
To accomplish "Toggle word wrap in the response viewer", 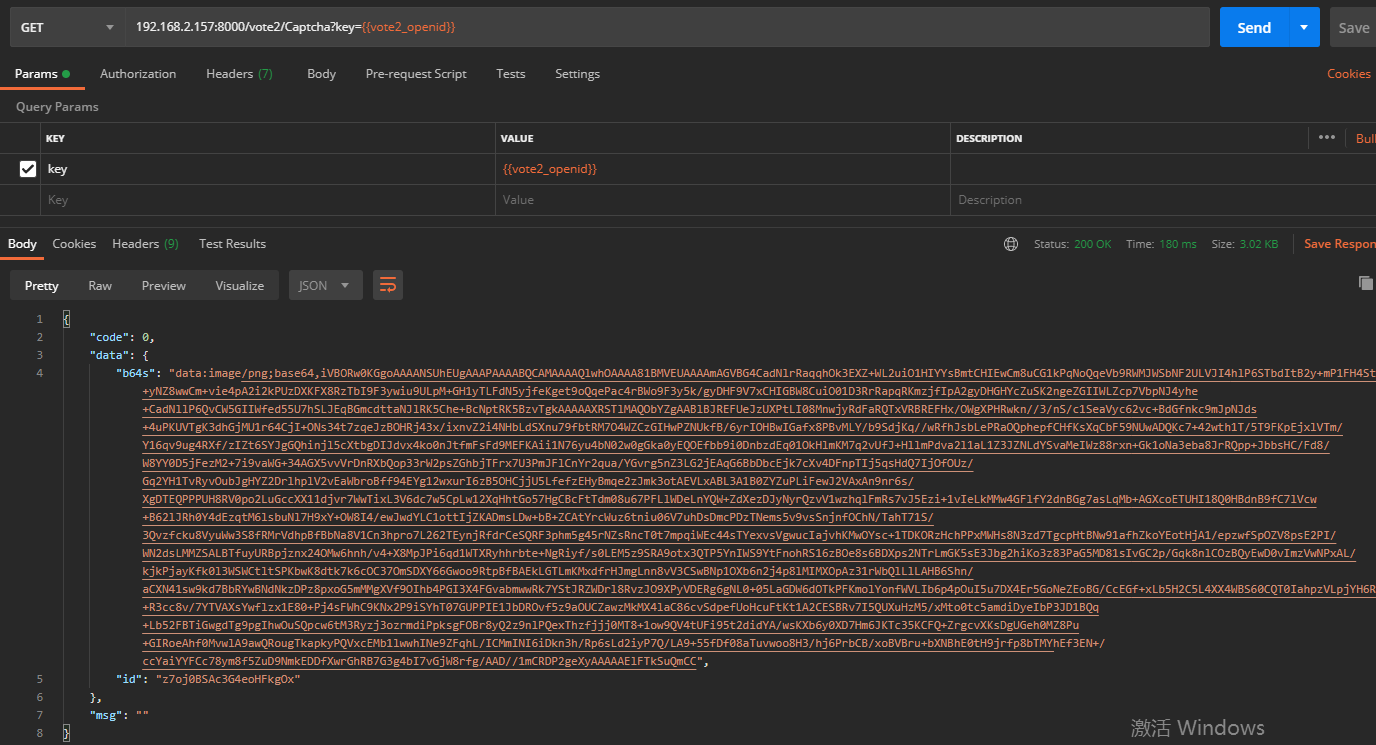I will [387, 285].
